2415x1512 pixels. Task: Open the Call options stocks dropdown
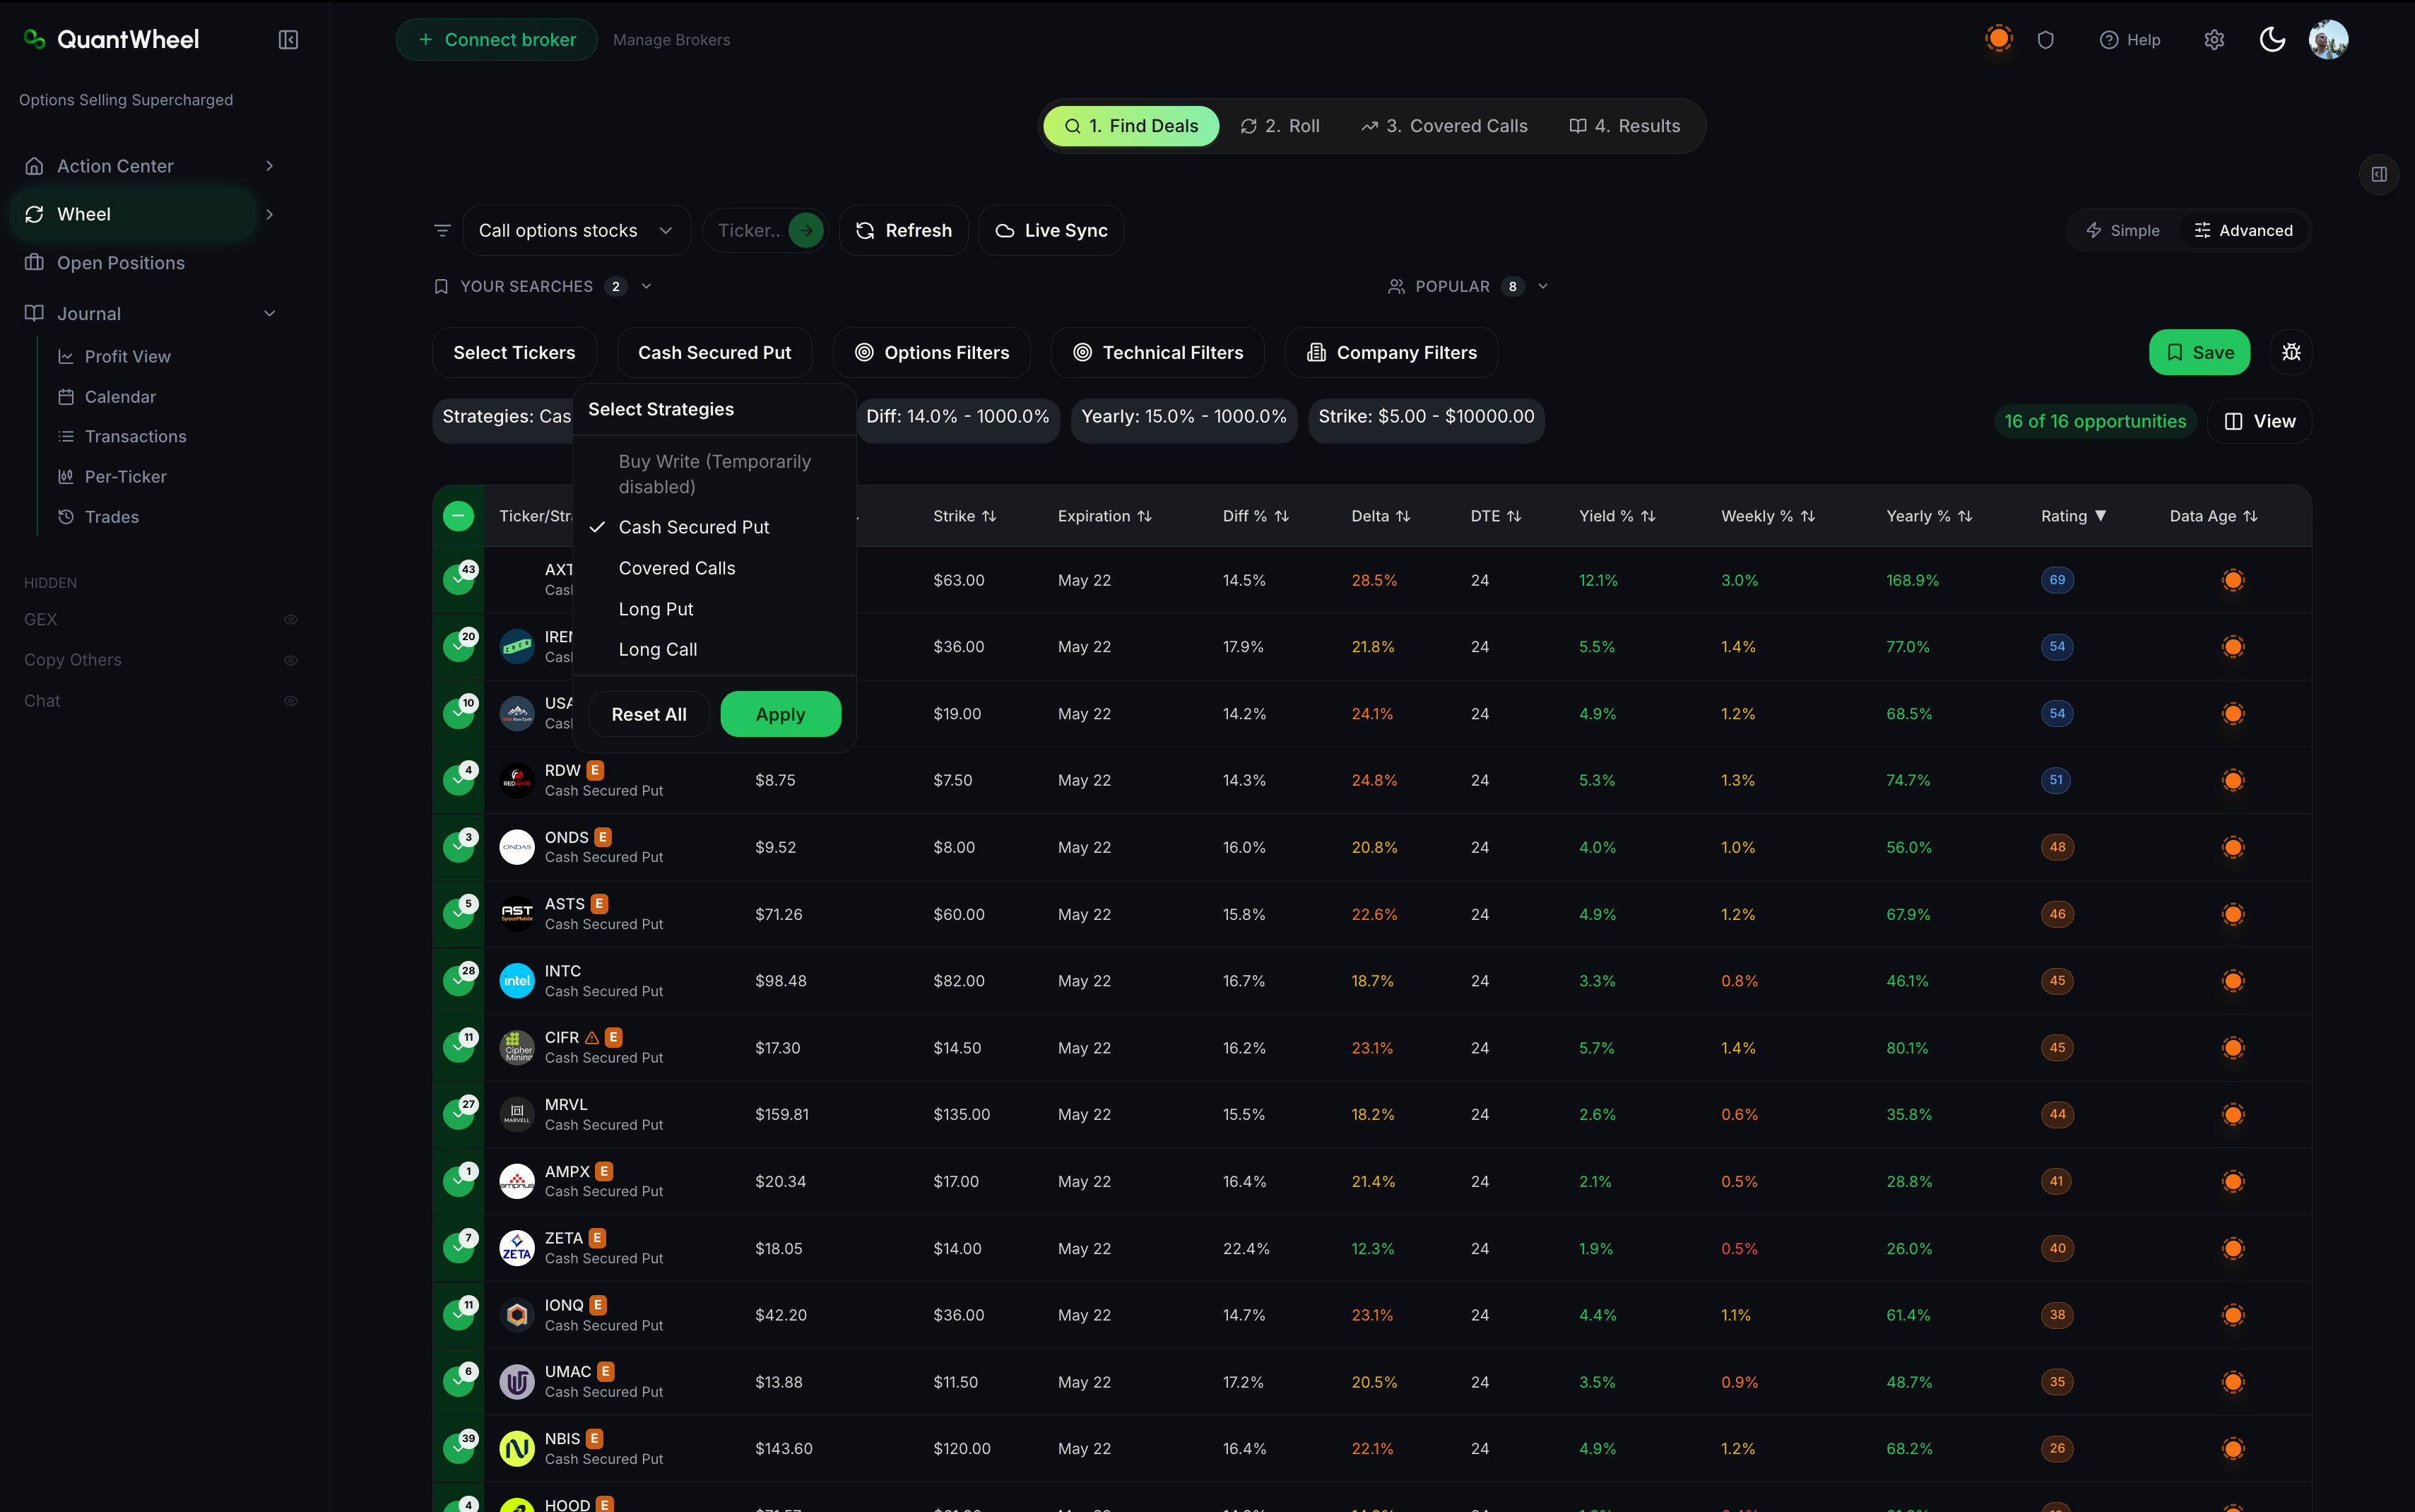click(576, 231)
